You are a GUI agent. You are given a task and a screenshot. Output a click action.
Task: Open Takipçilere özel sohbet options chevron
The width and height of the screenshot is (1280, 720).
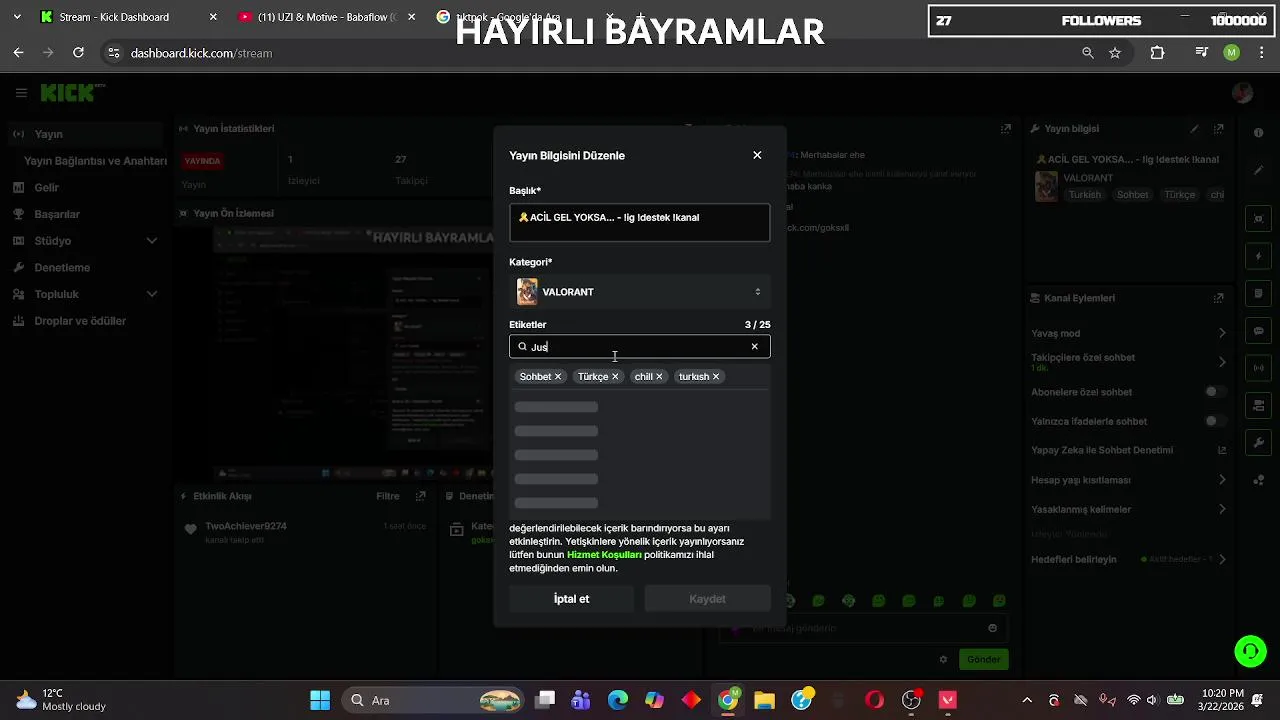tap(1221, 362)
